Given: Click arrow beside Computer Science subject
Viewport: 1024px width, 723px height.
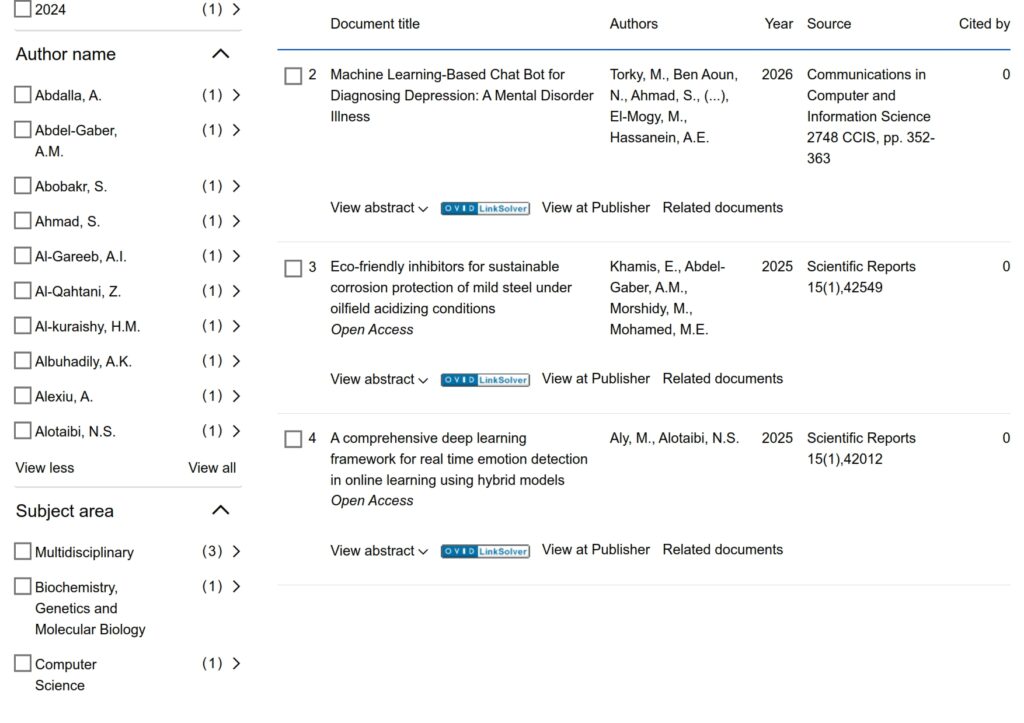Looking at the screenshot, I should coord(236,663).
